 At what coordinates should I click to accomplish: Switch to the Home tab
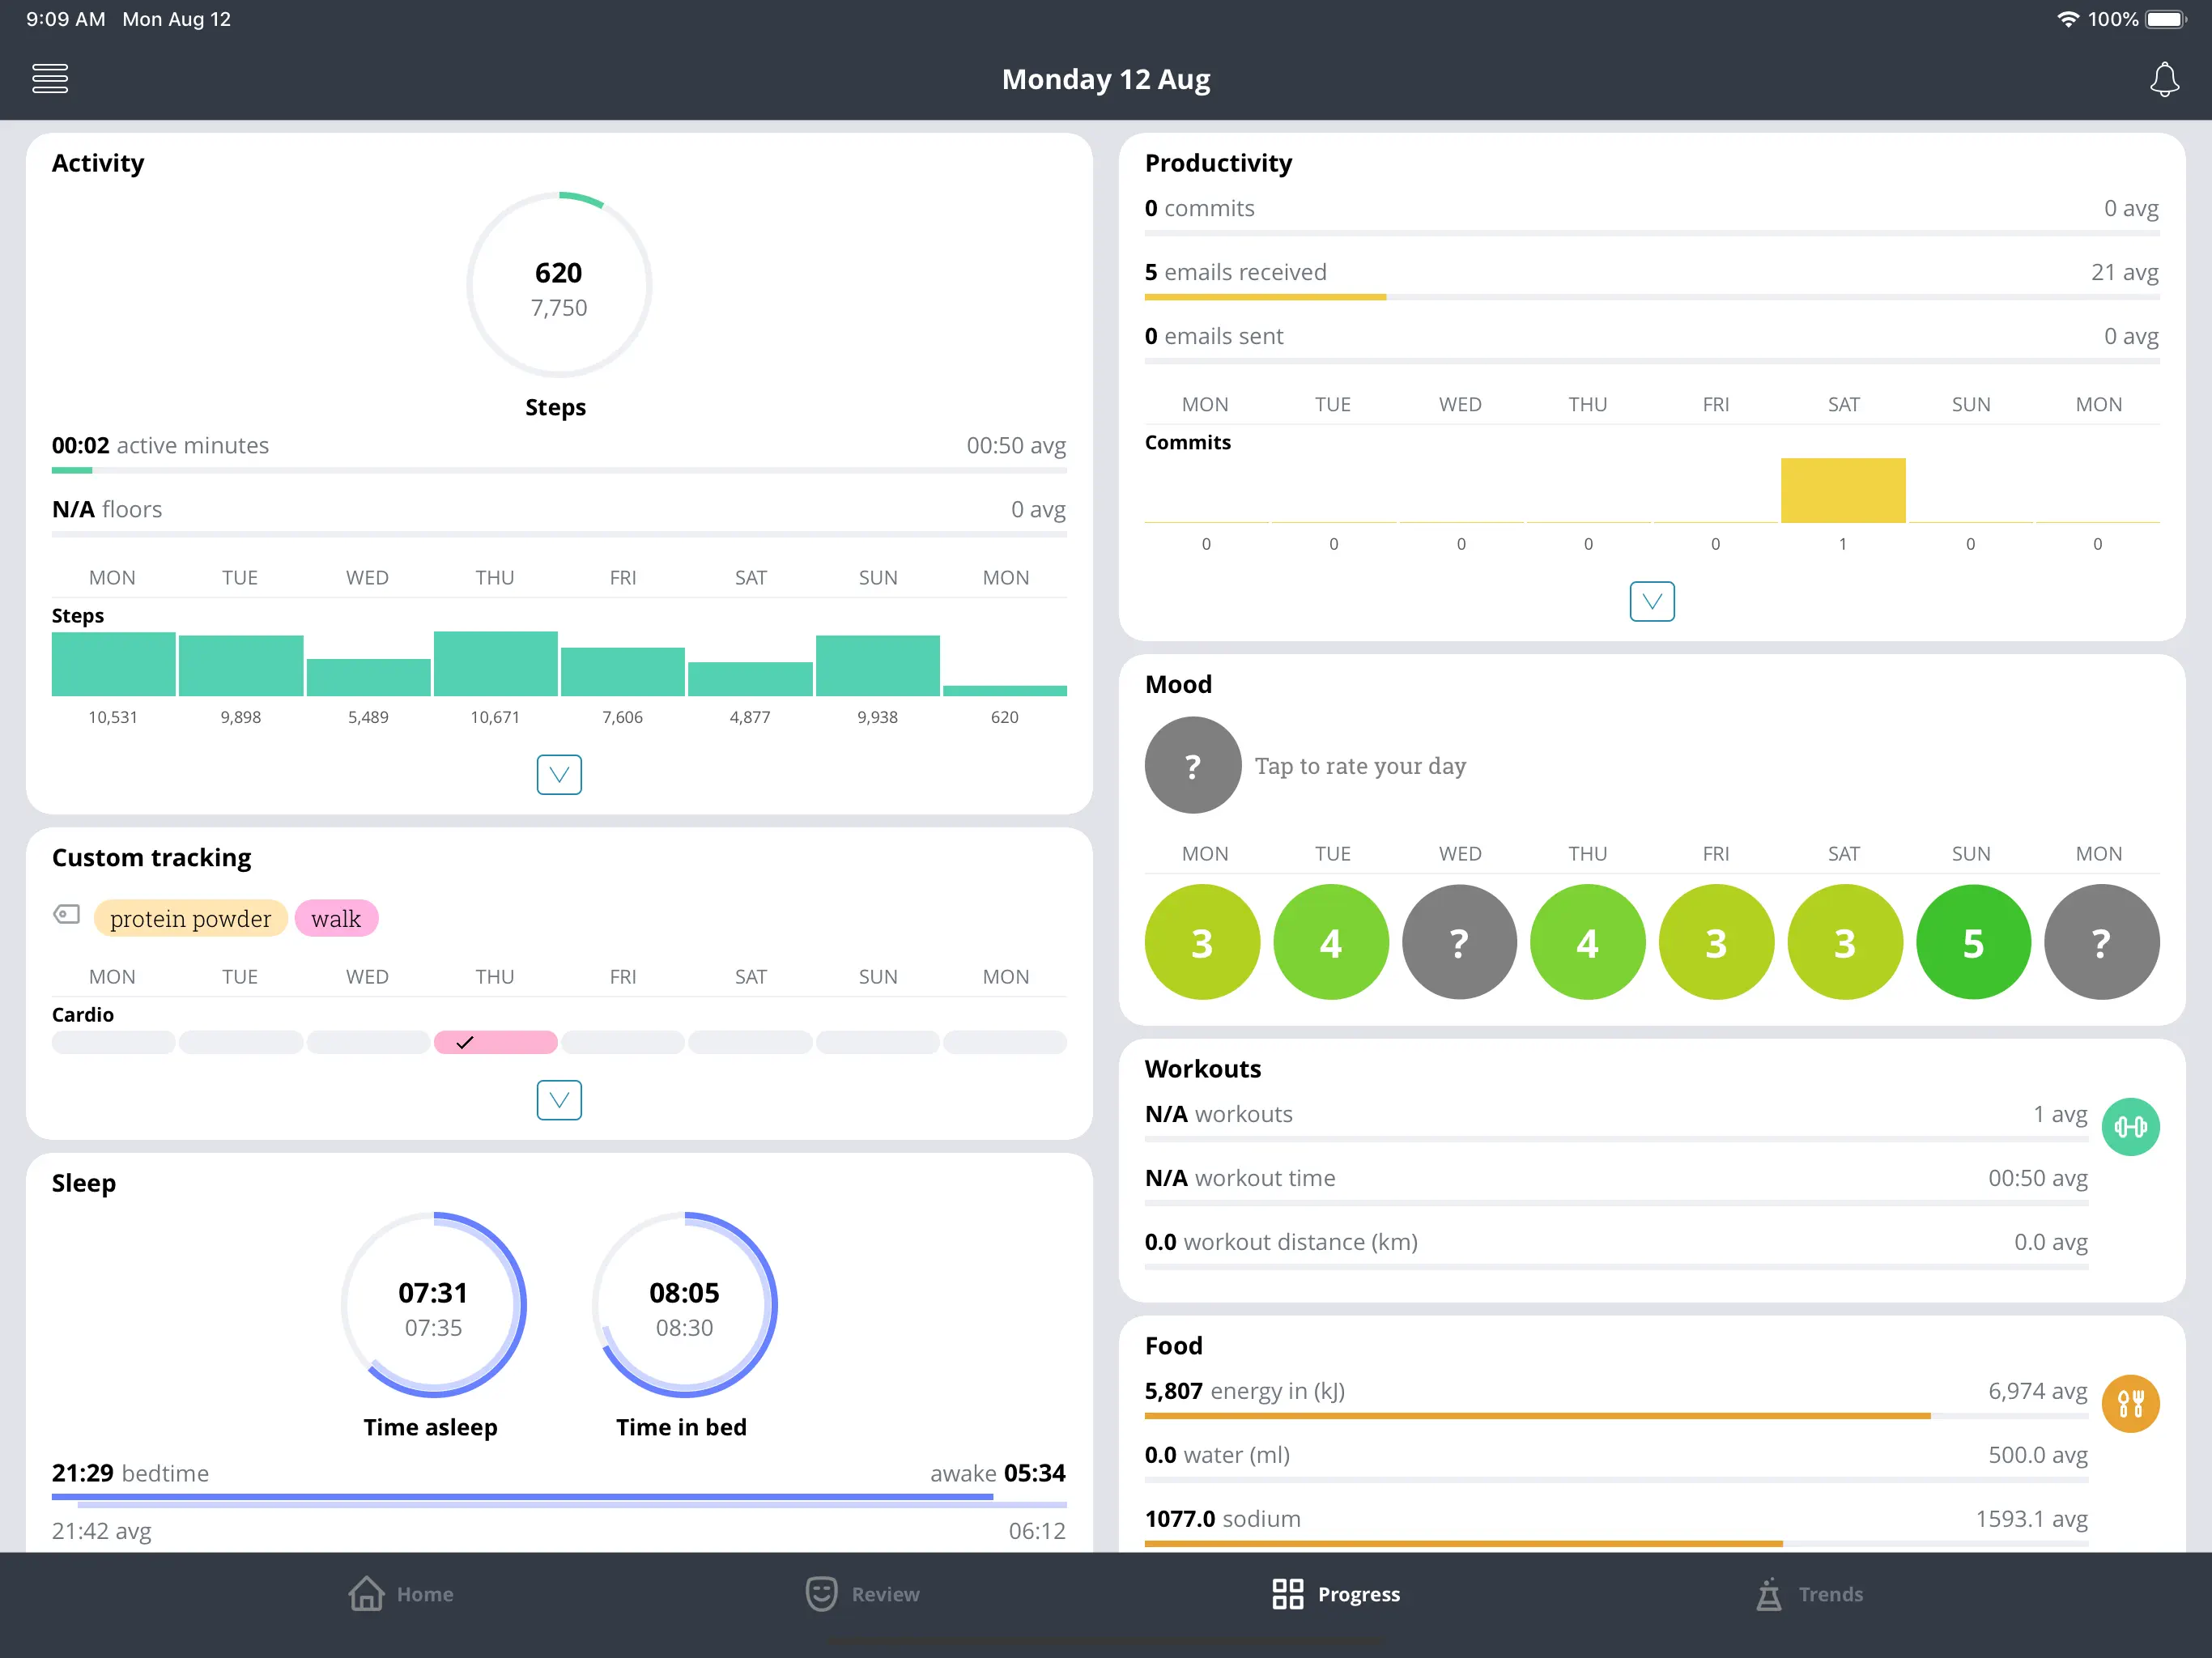coord(401,1594)
